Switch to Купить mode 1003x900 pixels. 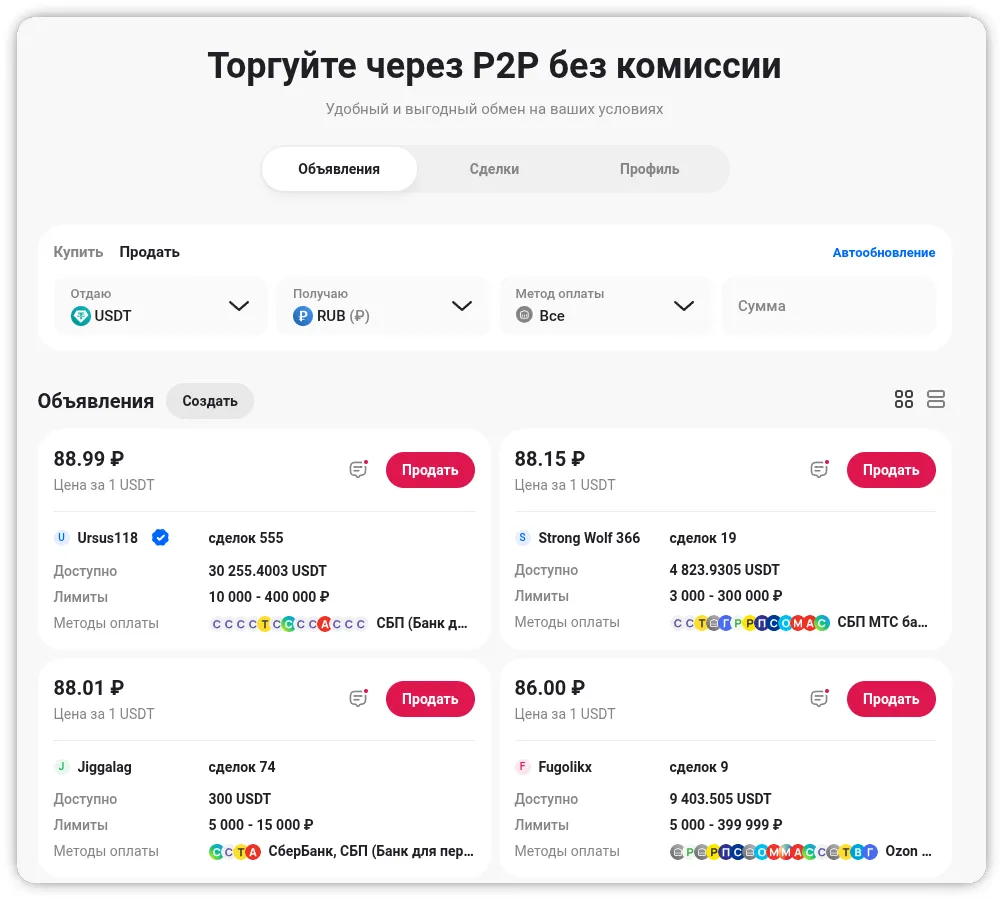(78, 252)
